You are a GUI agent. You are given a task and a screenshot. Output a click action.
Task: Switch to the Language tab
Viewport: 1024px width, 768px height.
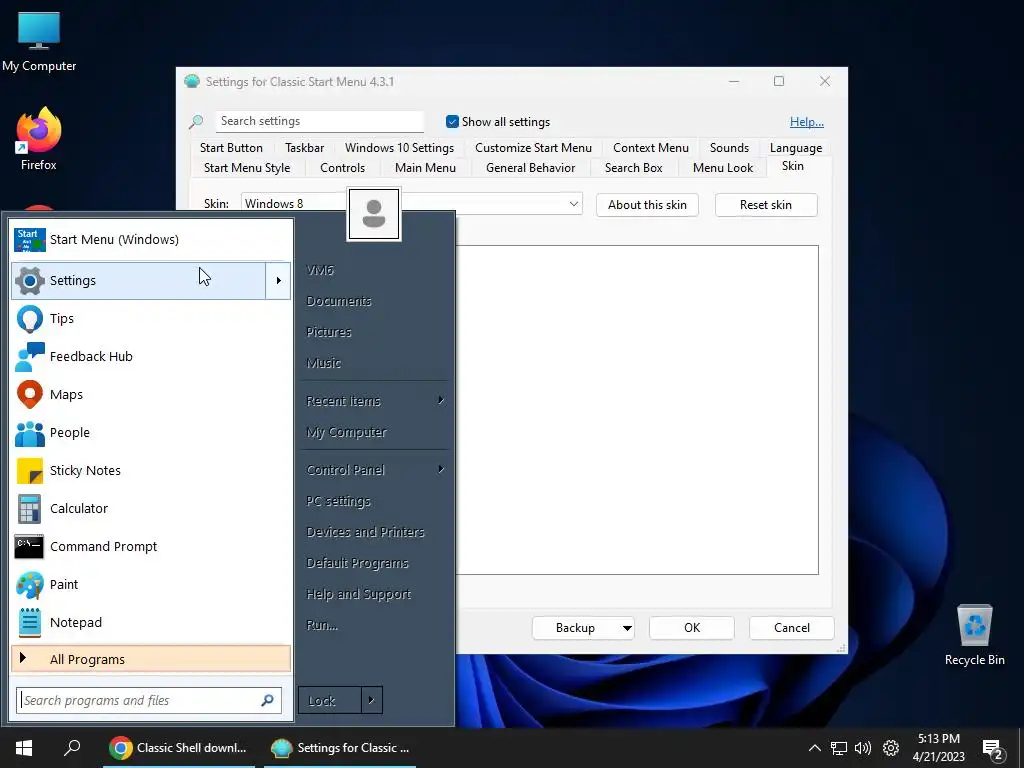click(795, 148)
